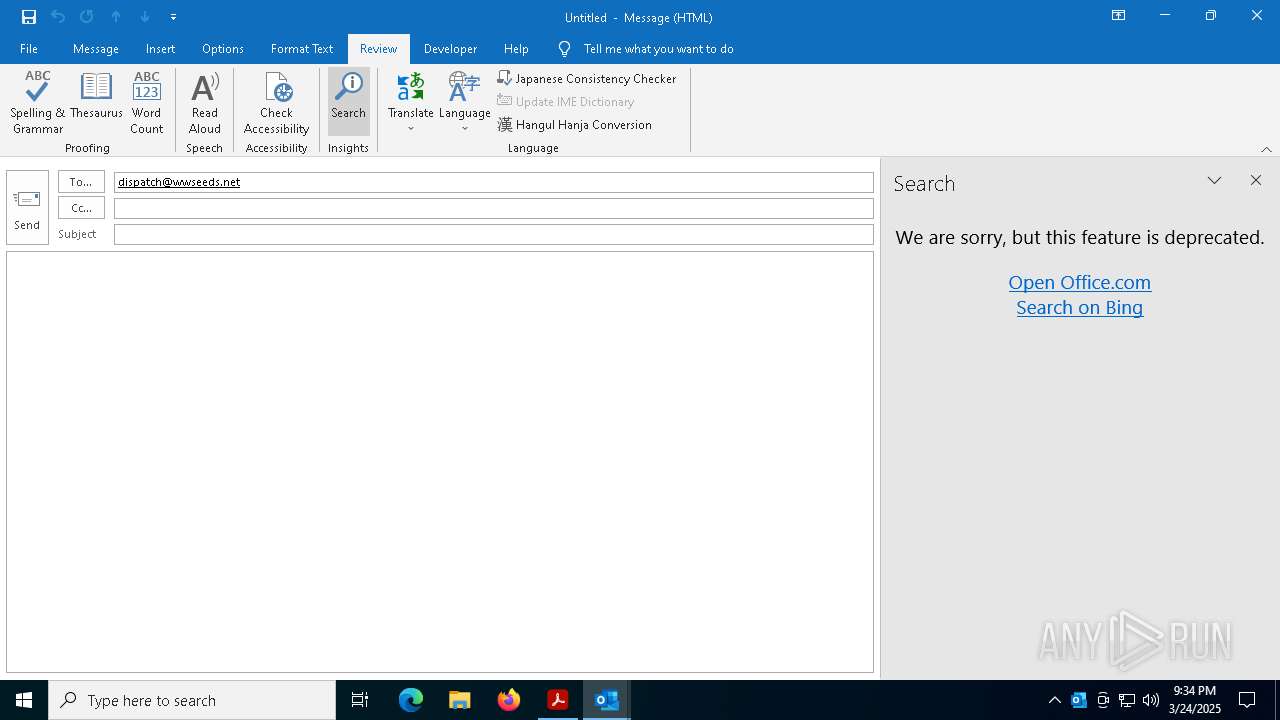Viewport: 1280px width, 720px height.
Task: Click the Search insights button
Action: [x=349, y=102]
